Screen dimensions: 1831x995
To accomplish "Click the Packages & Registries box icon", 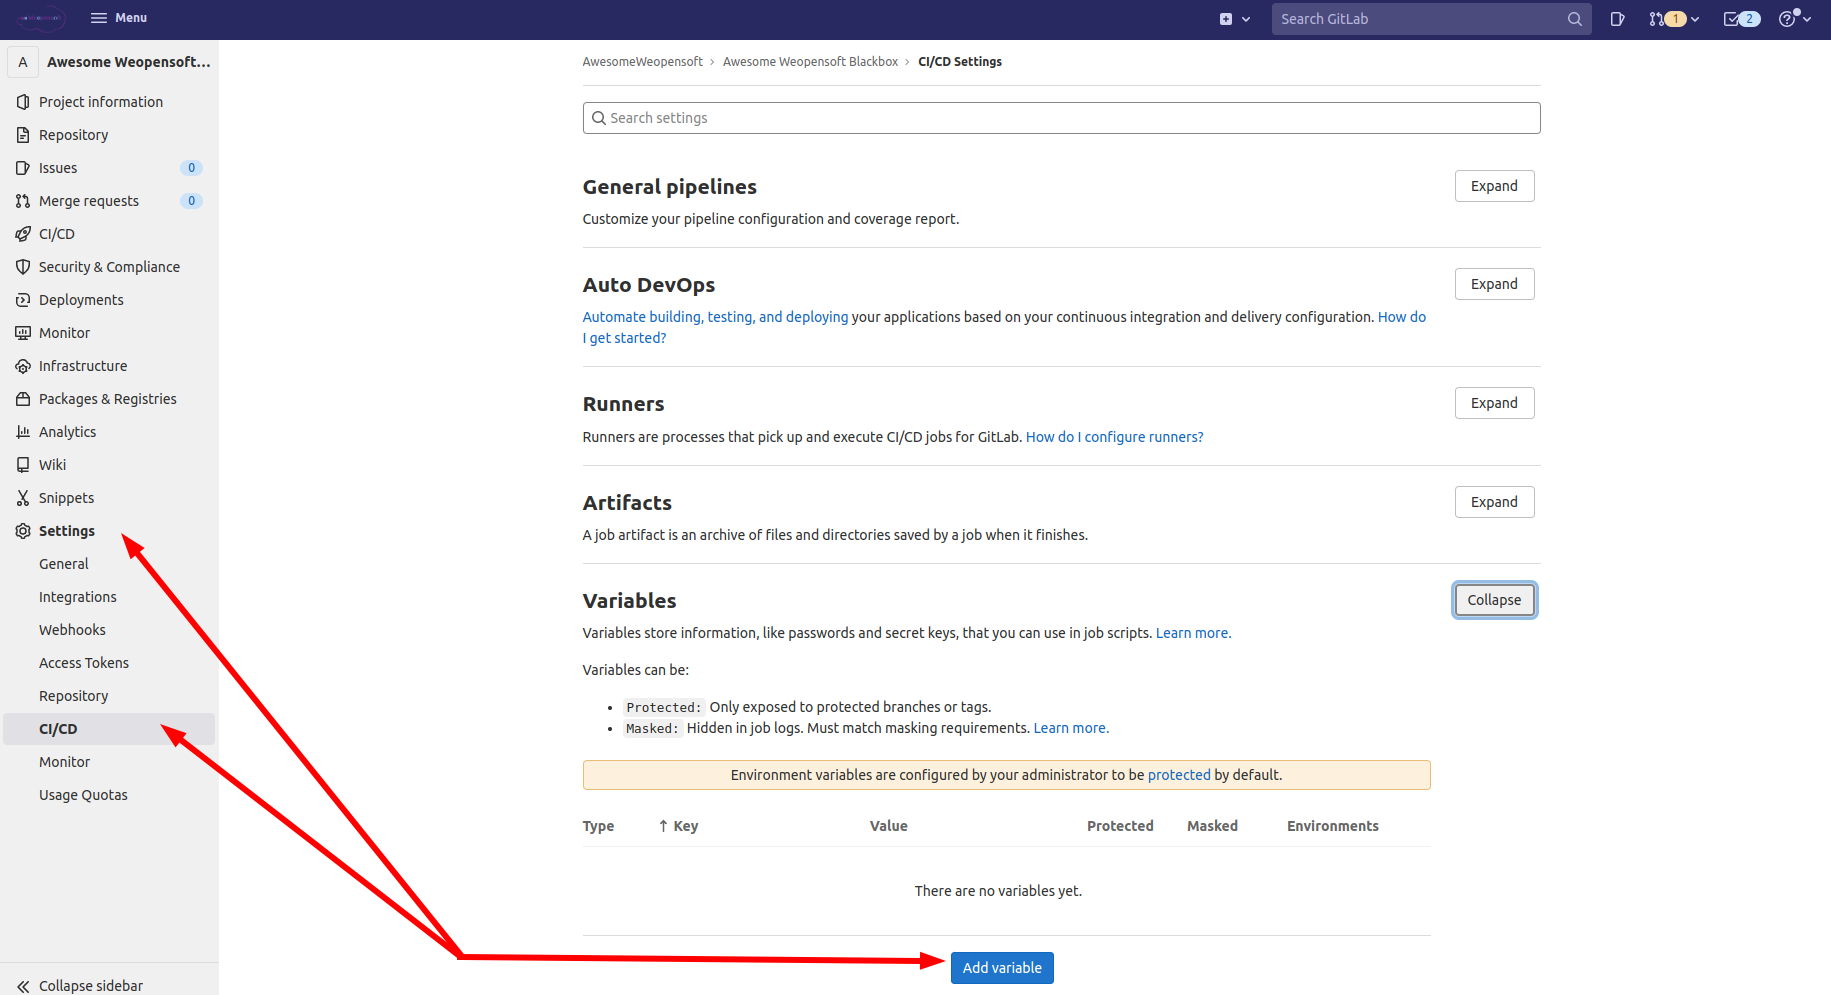I will click(23, 399).
